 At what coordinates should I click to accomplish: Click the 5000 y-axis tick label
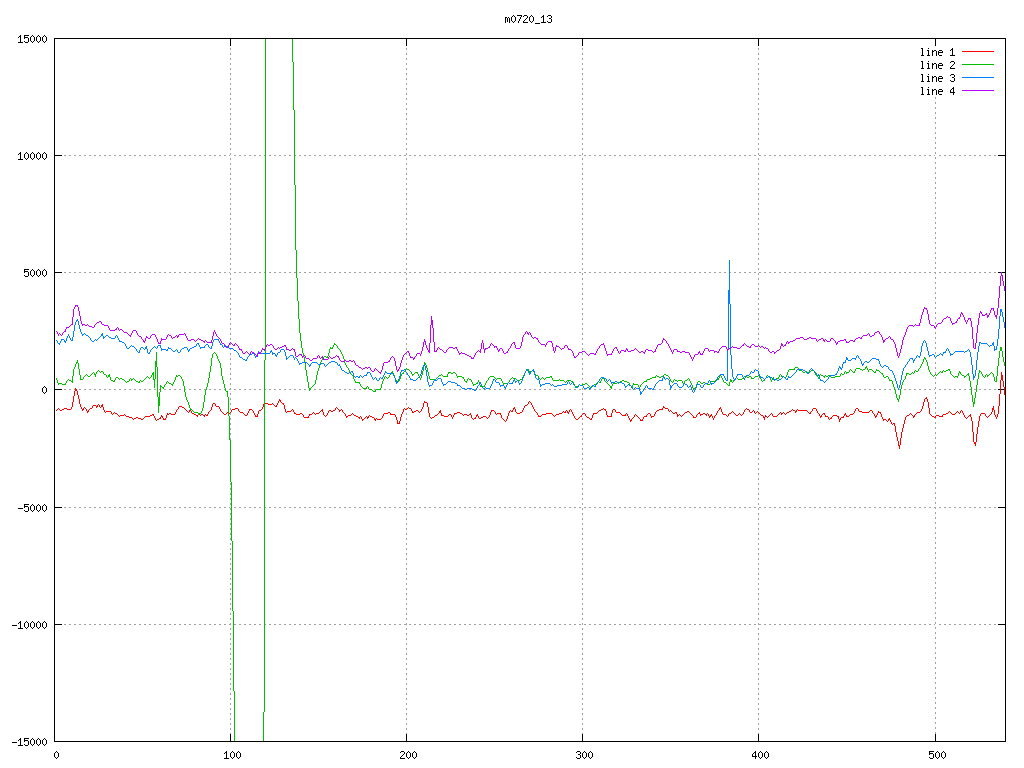click(x=35, y=273)
